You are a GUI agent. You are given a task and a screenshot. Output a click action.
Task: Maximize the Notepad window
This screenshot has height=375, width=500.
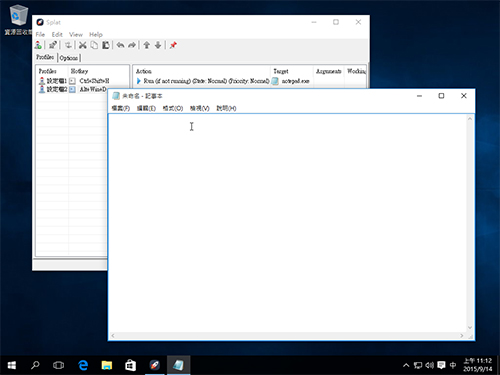441,96
